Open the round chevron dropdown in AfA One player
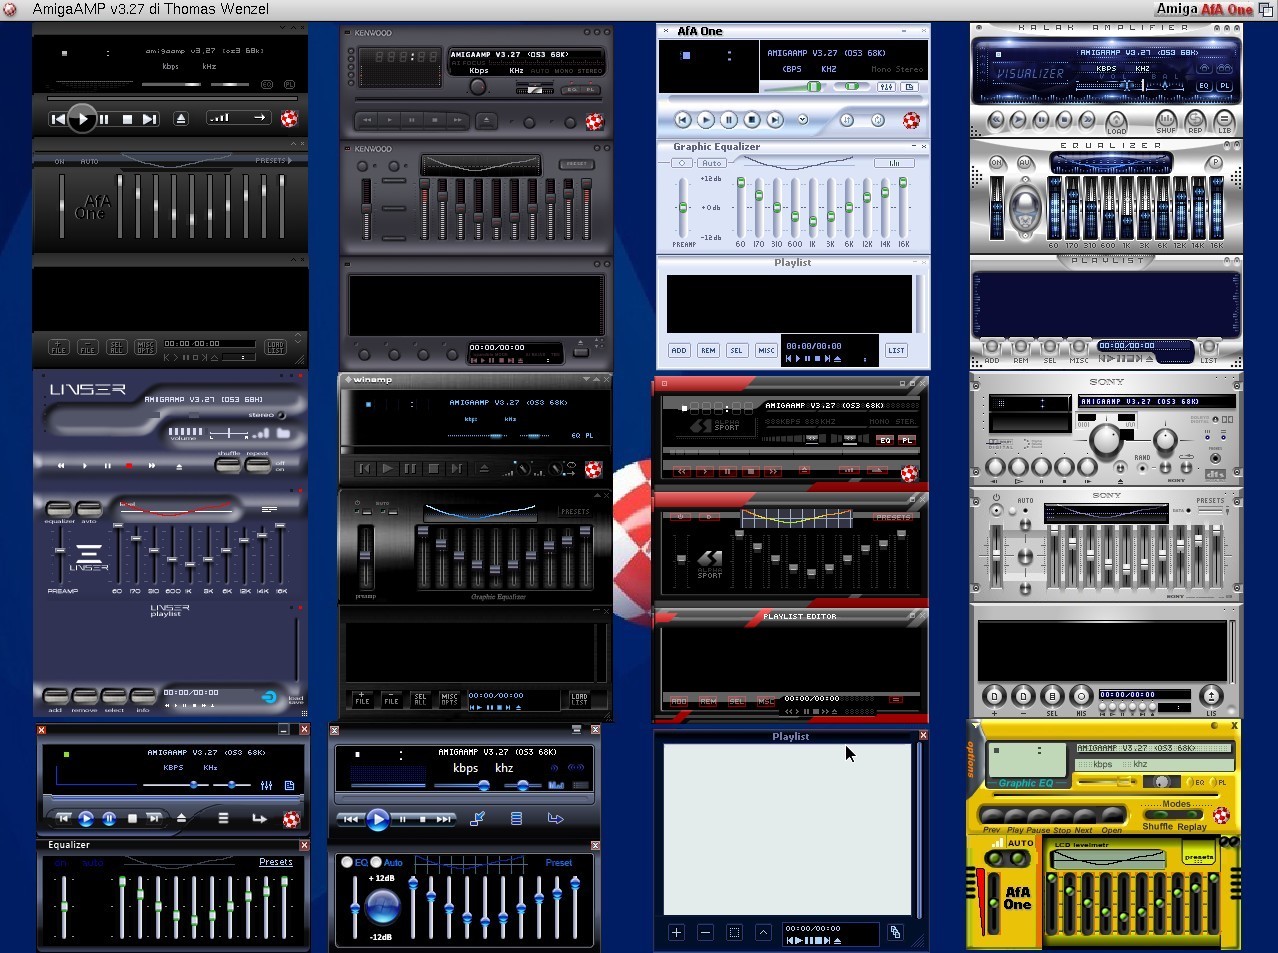Viewport: 1278px width, 953px height. pyautogui.click(x=802, y=120)
